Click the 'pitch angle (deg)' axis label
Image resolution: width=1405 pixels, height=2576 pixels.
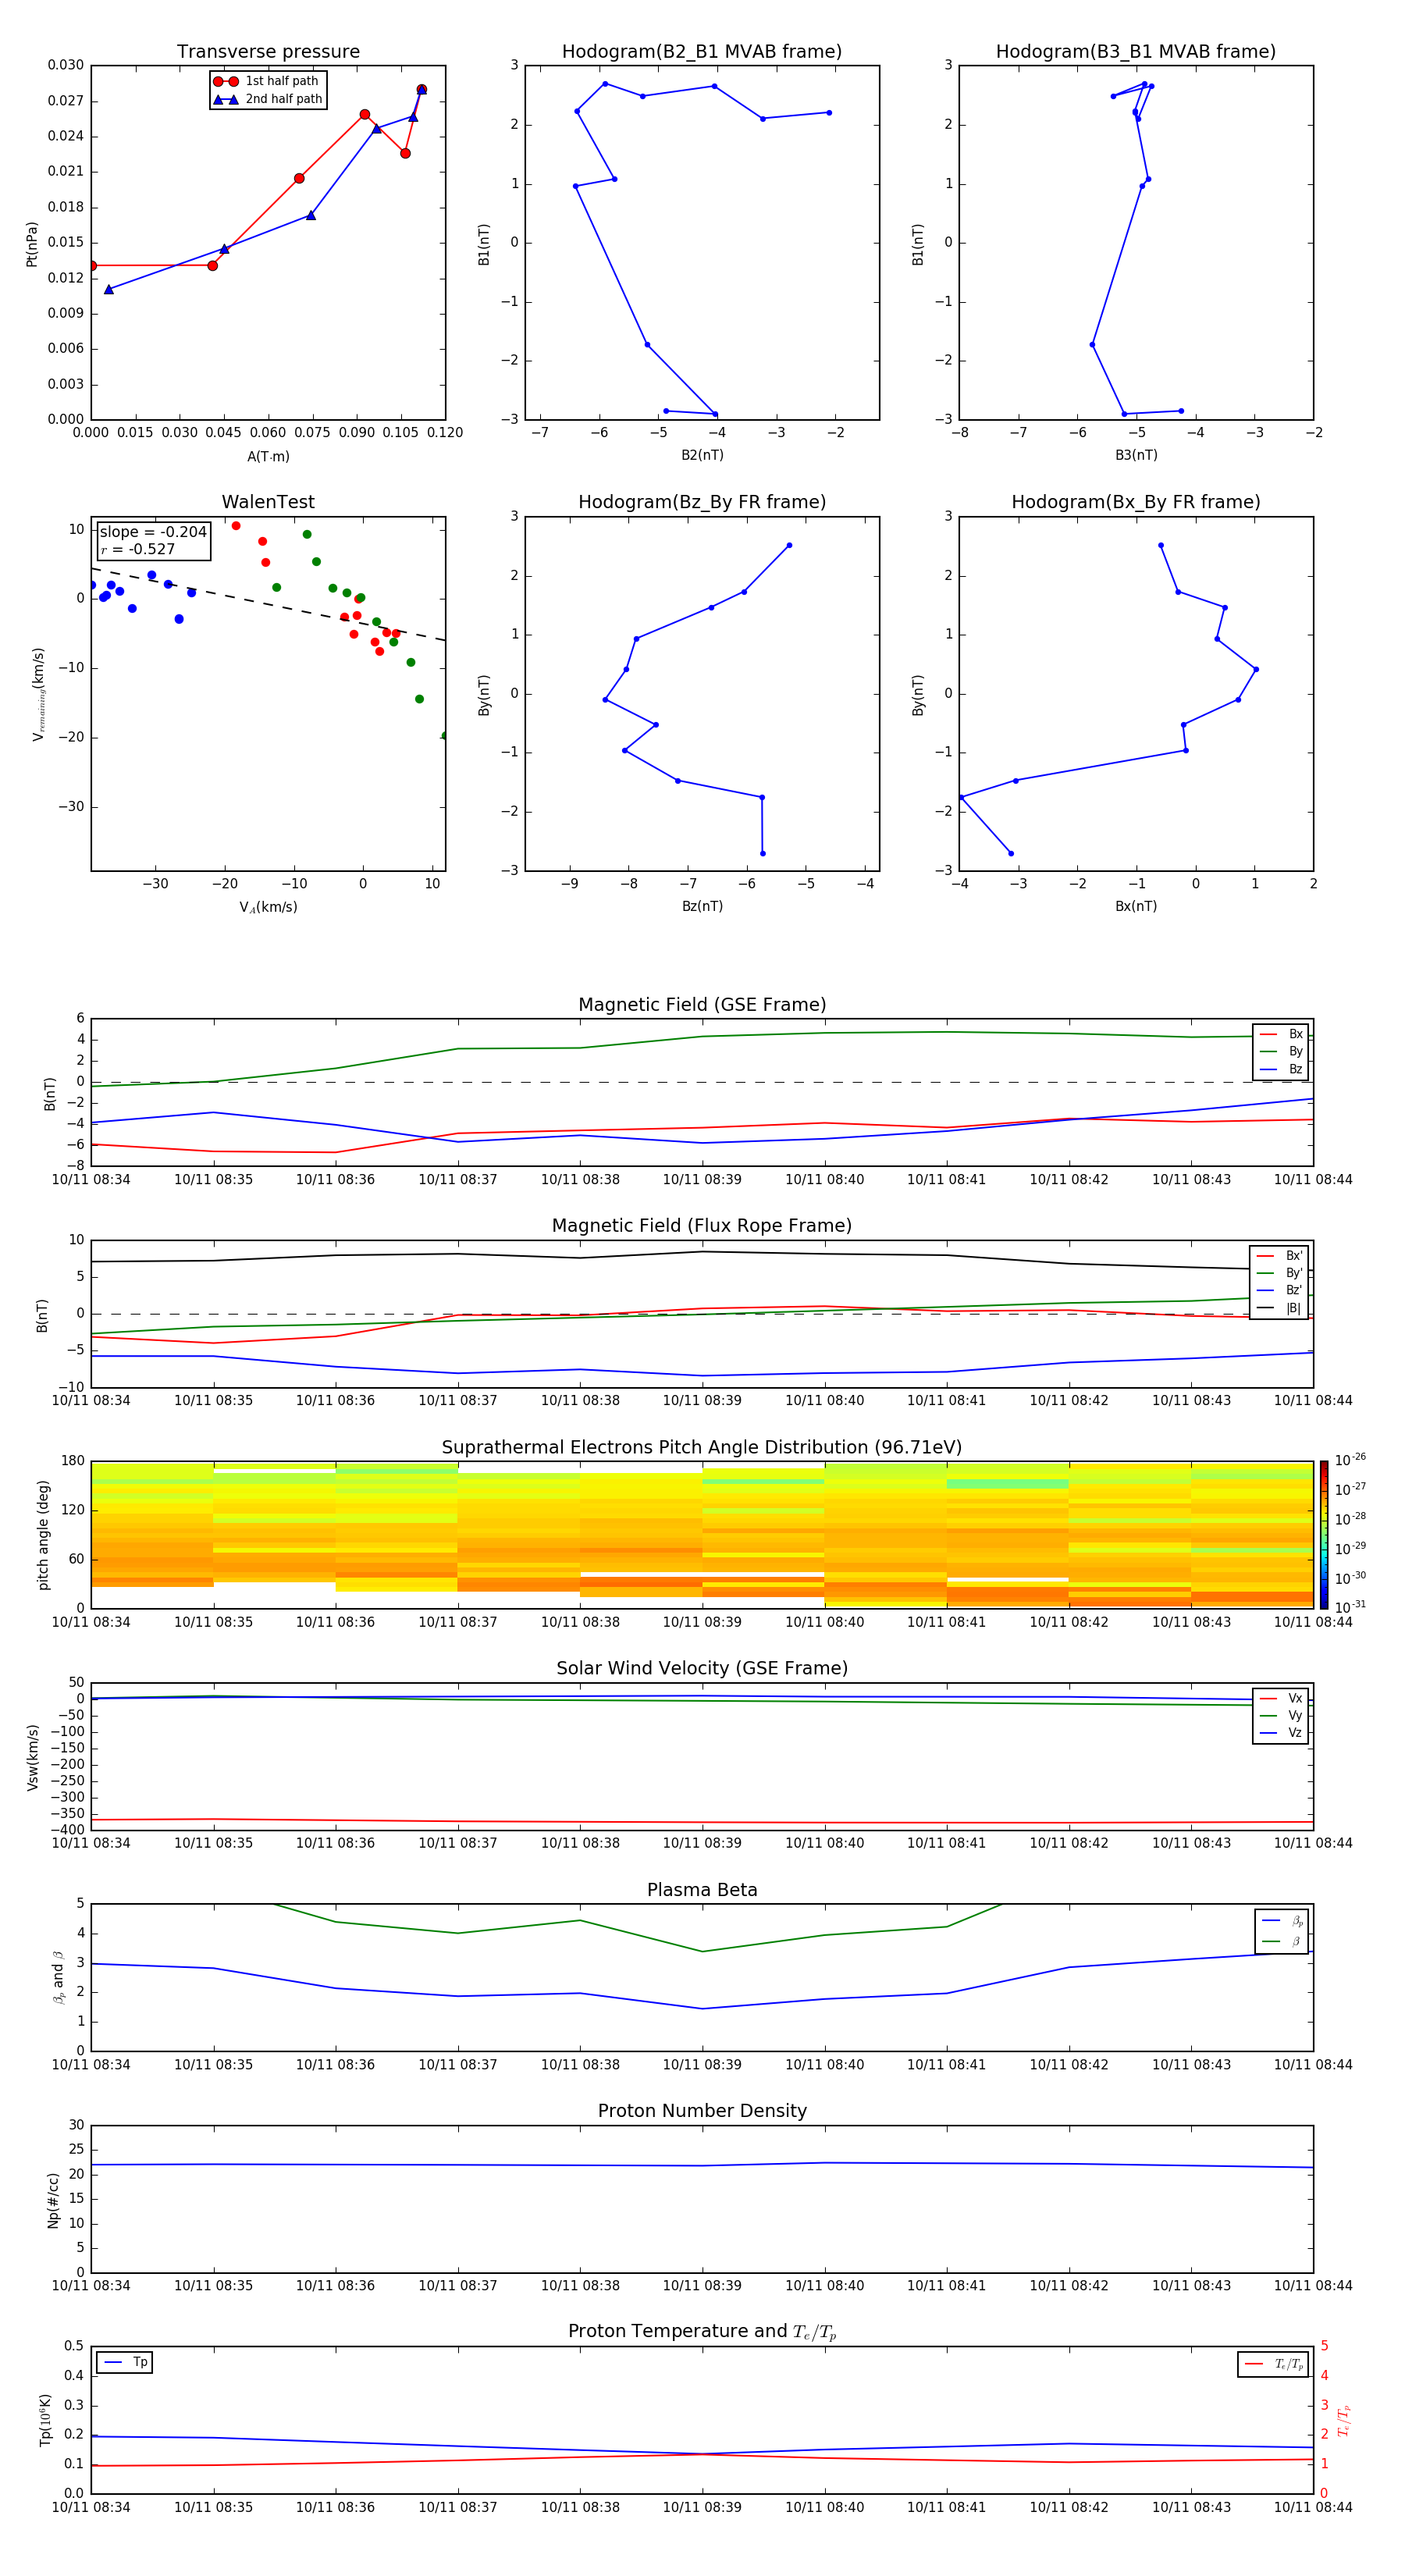click(x=43, y=1535)
